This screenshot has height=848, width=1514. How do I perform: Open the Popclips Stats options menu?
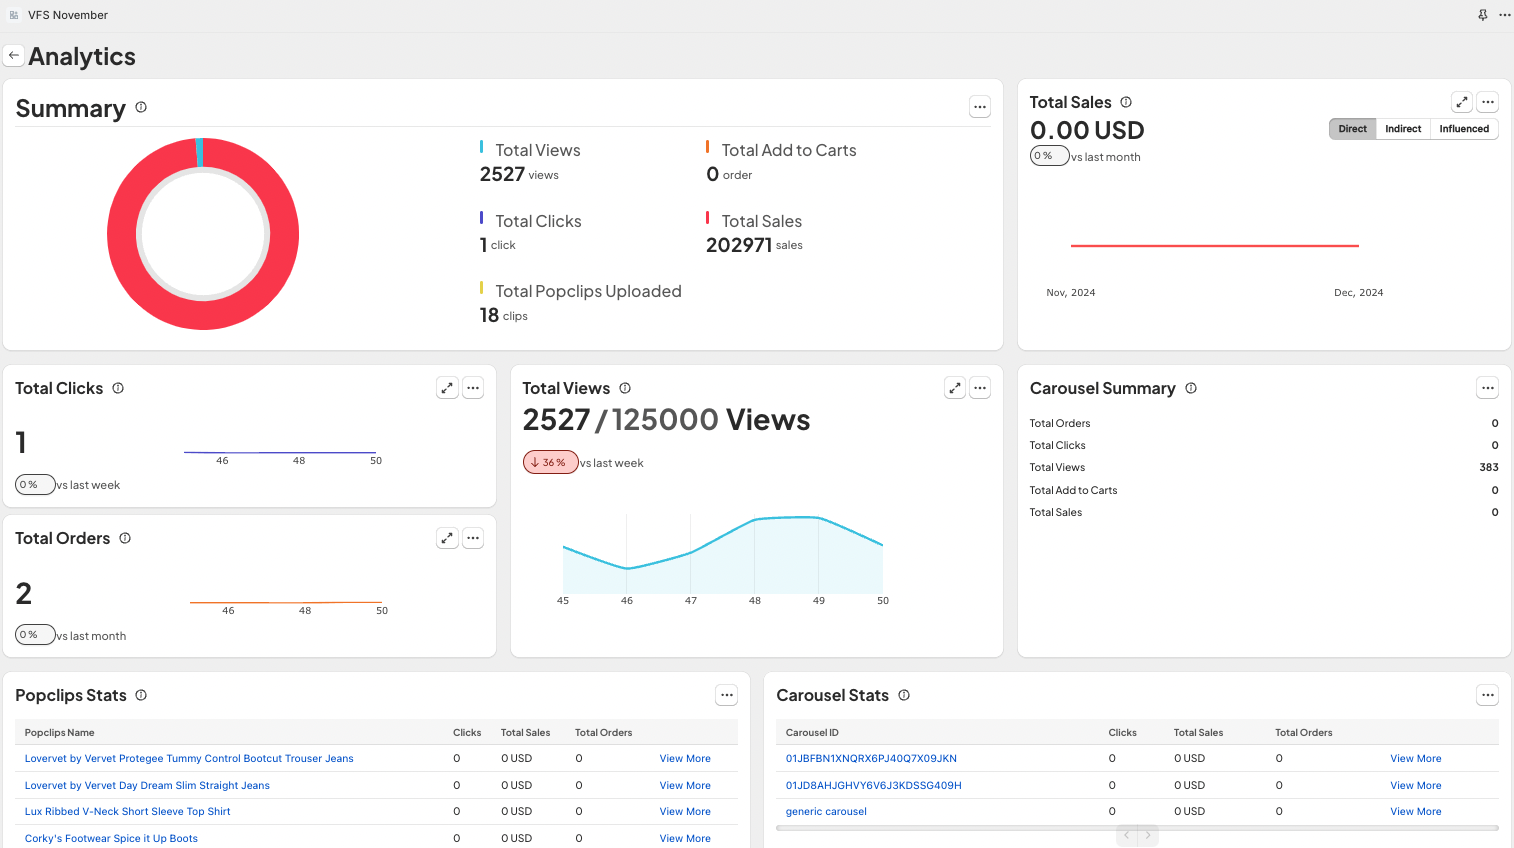click(727, 695)
